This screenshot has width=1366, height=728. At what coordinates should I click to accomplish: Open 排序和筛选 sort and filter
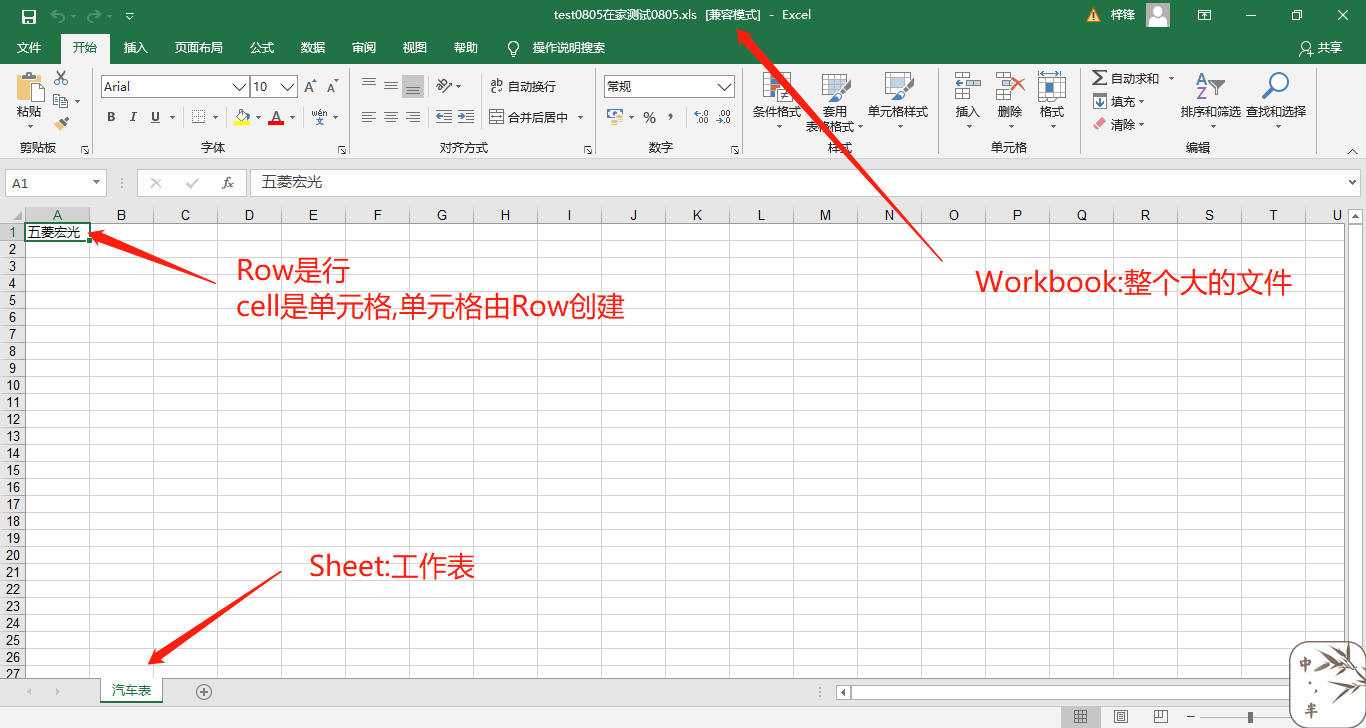(1210, 100)
